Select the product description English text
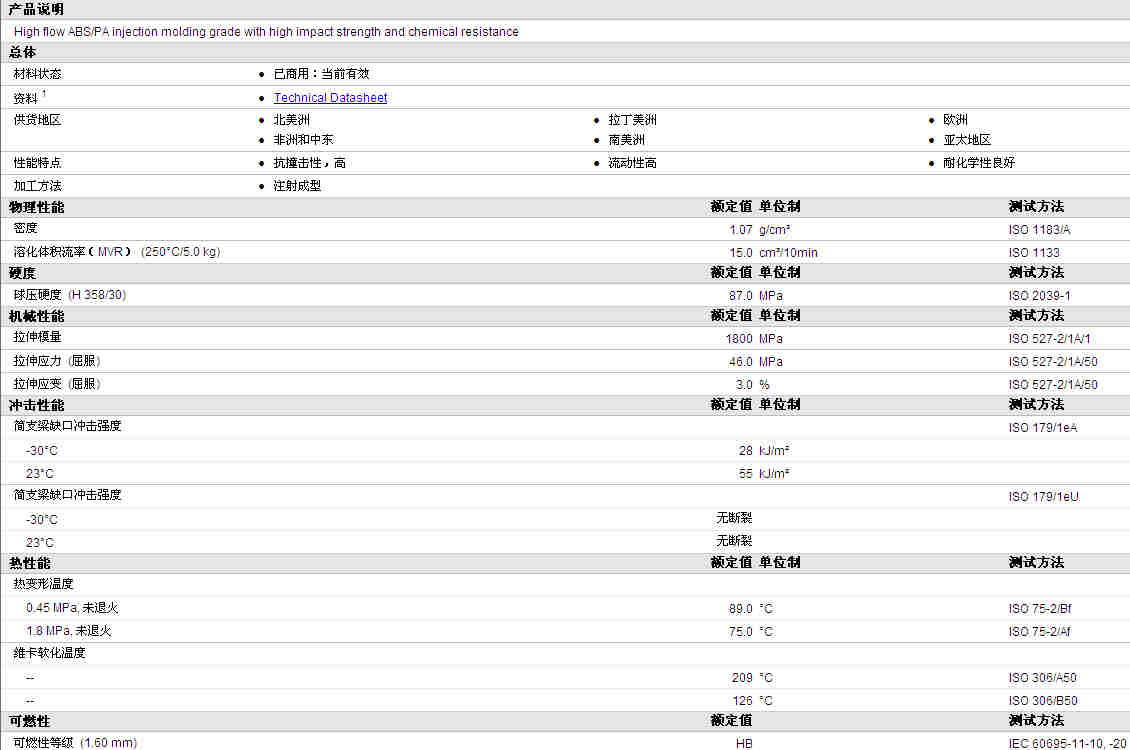The width and height of the screenshot is (1130, 750). click(x=266, y=32)
